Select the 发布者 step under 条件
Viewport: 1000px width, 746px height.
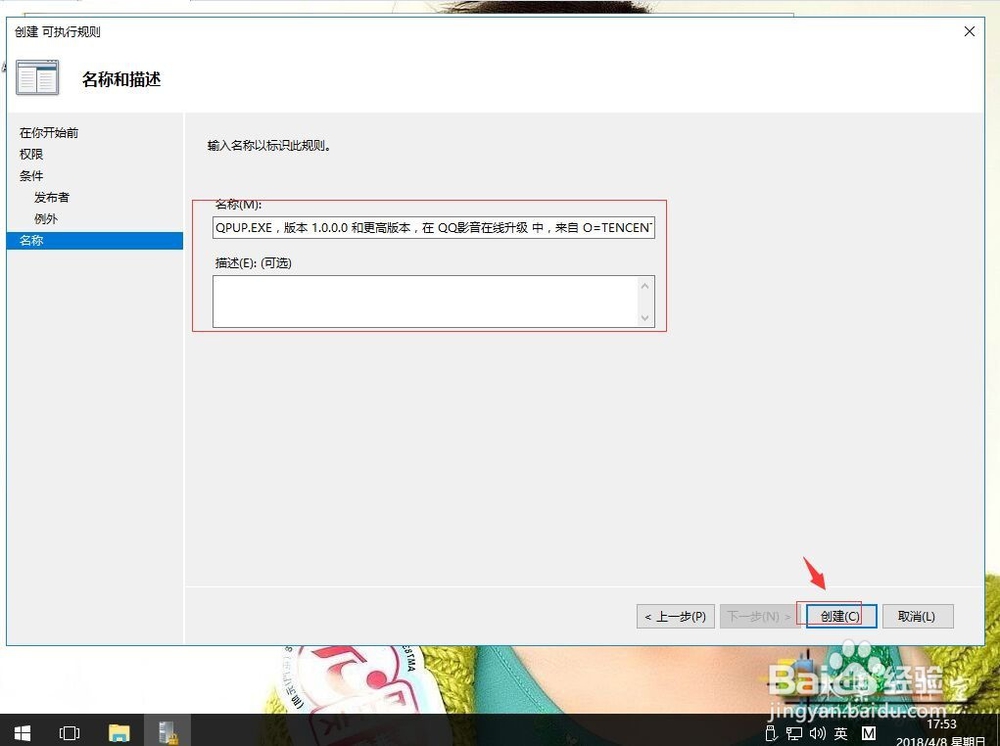(51, 197)
